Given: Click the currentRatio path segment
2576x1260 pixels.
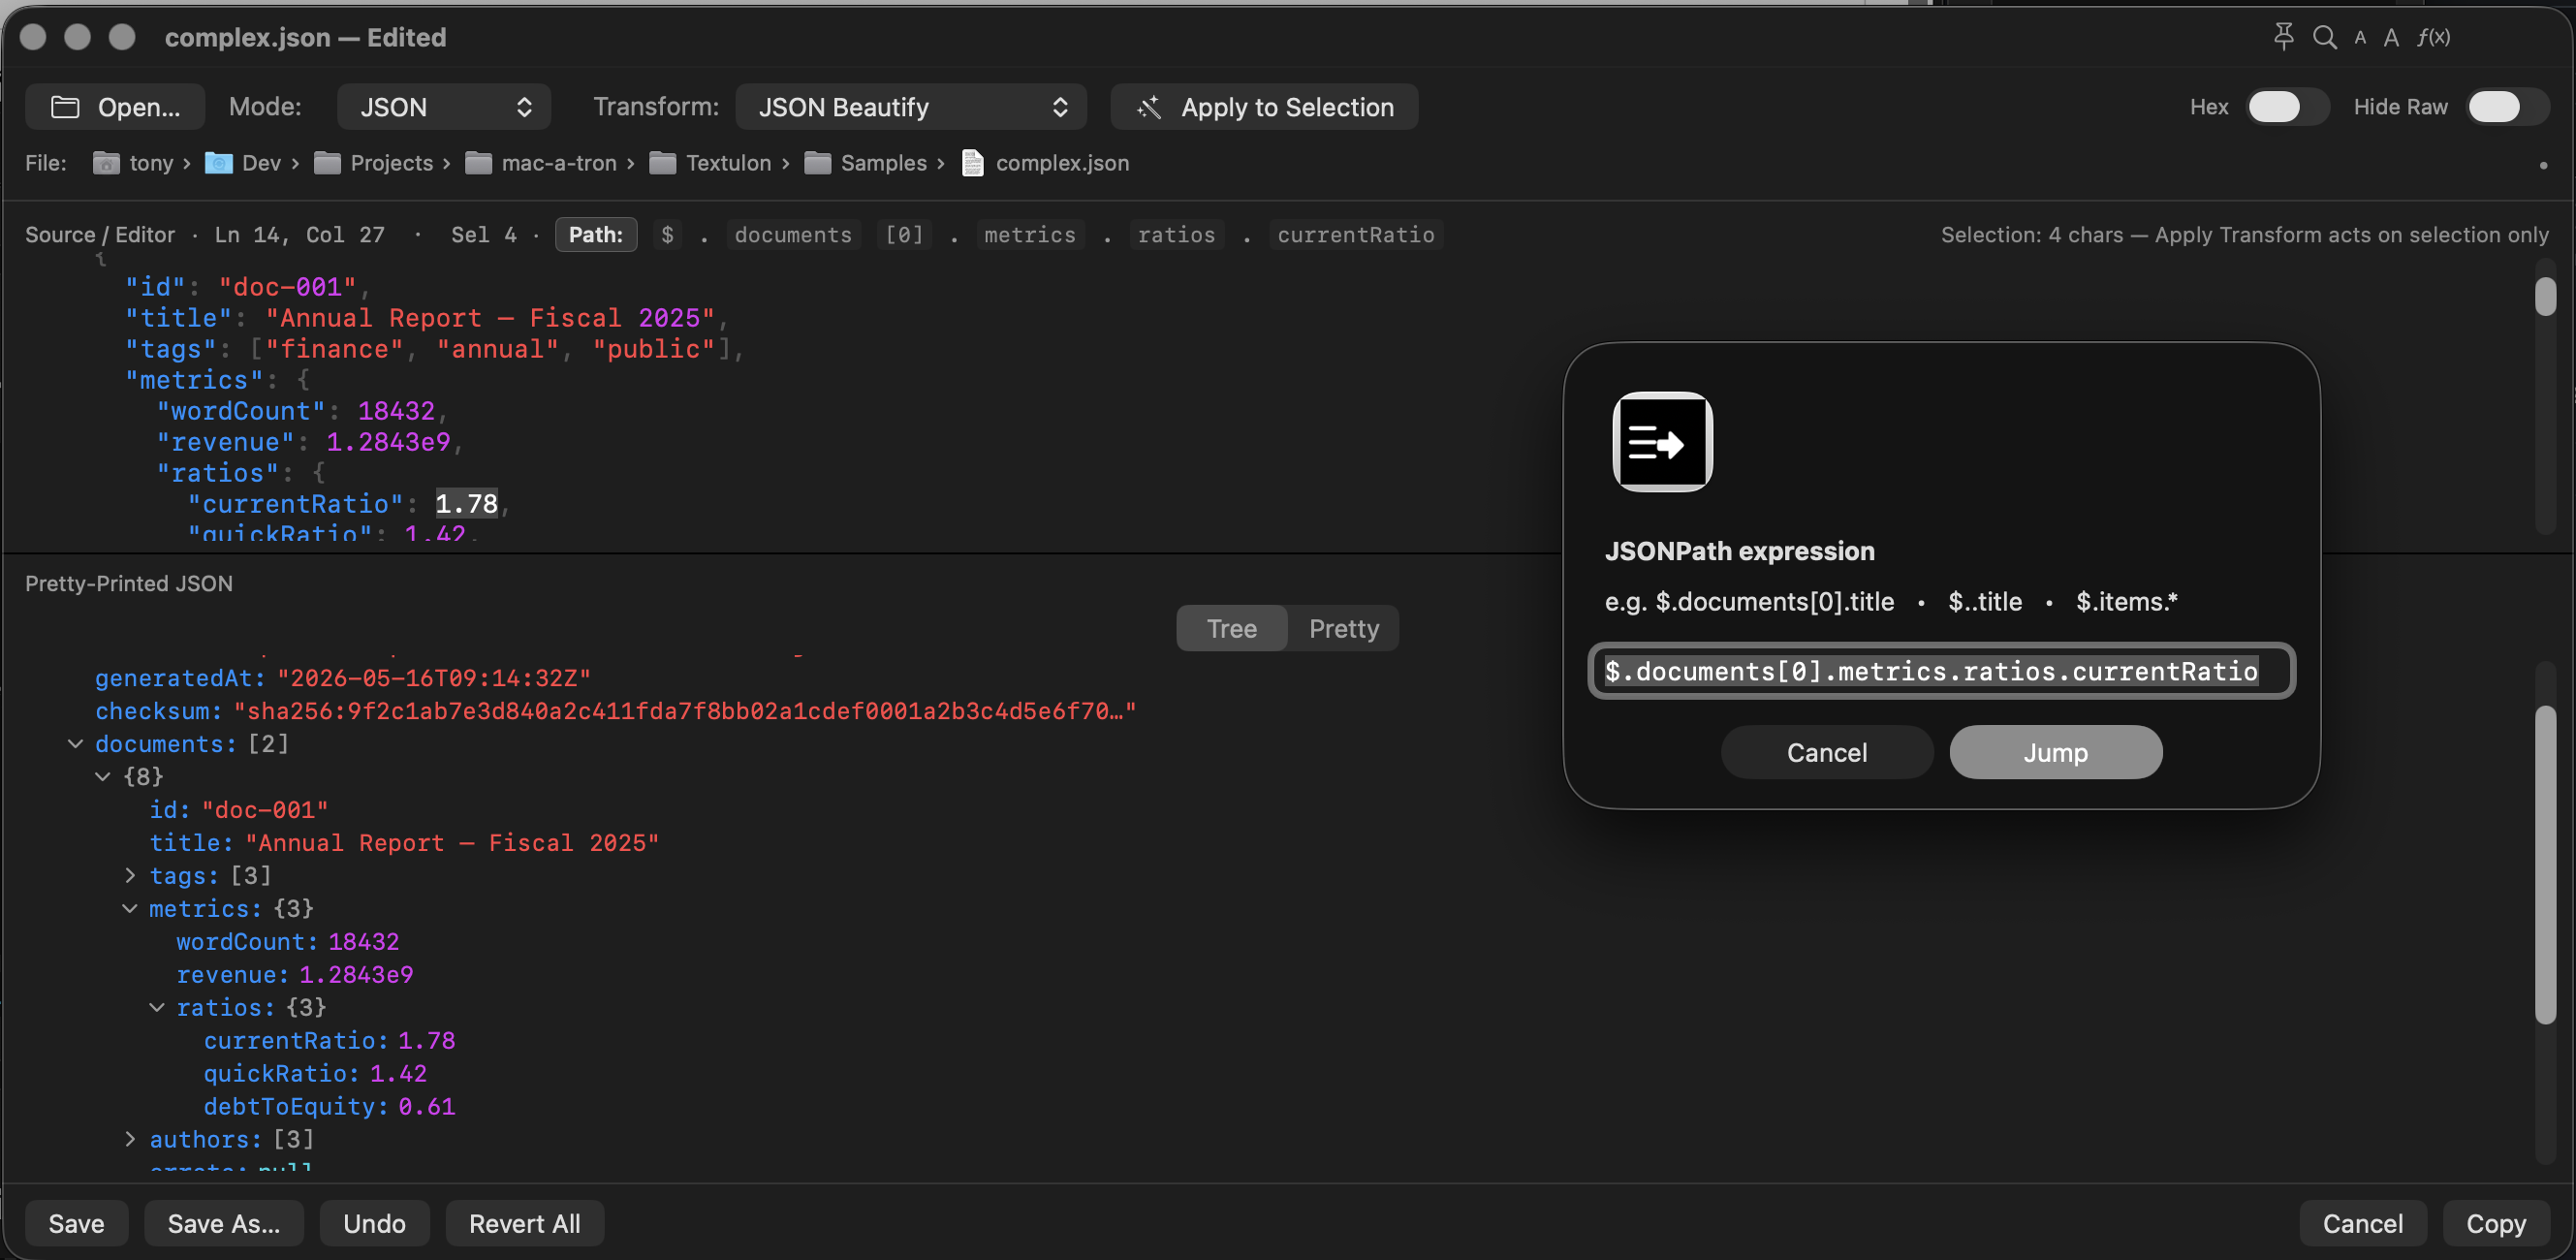Looking at the screenshot, I should point(1356,234).
